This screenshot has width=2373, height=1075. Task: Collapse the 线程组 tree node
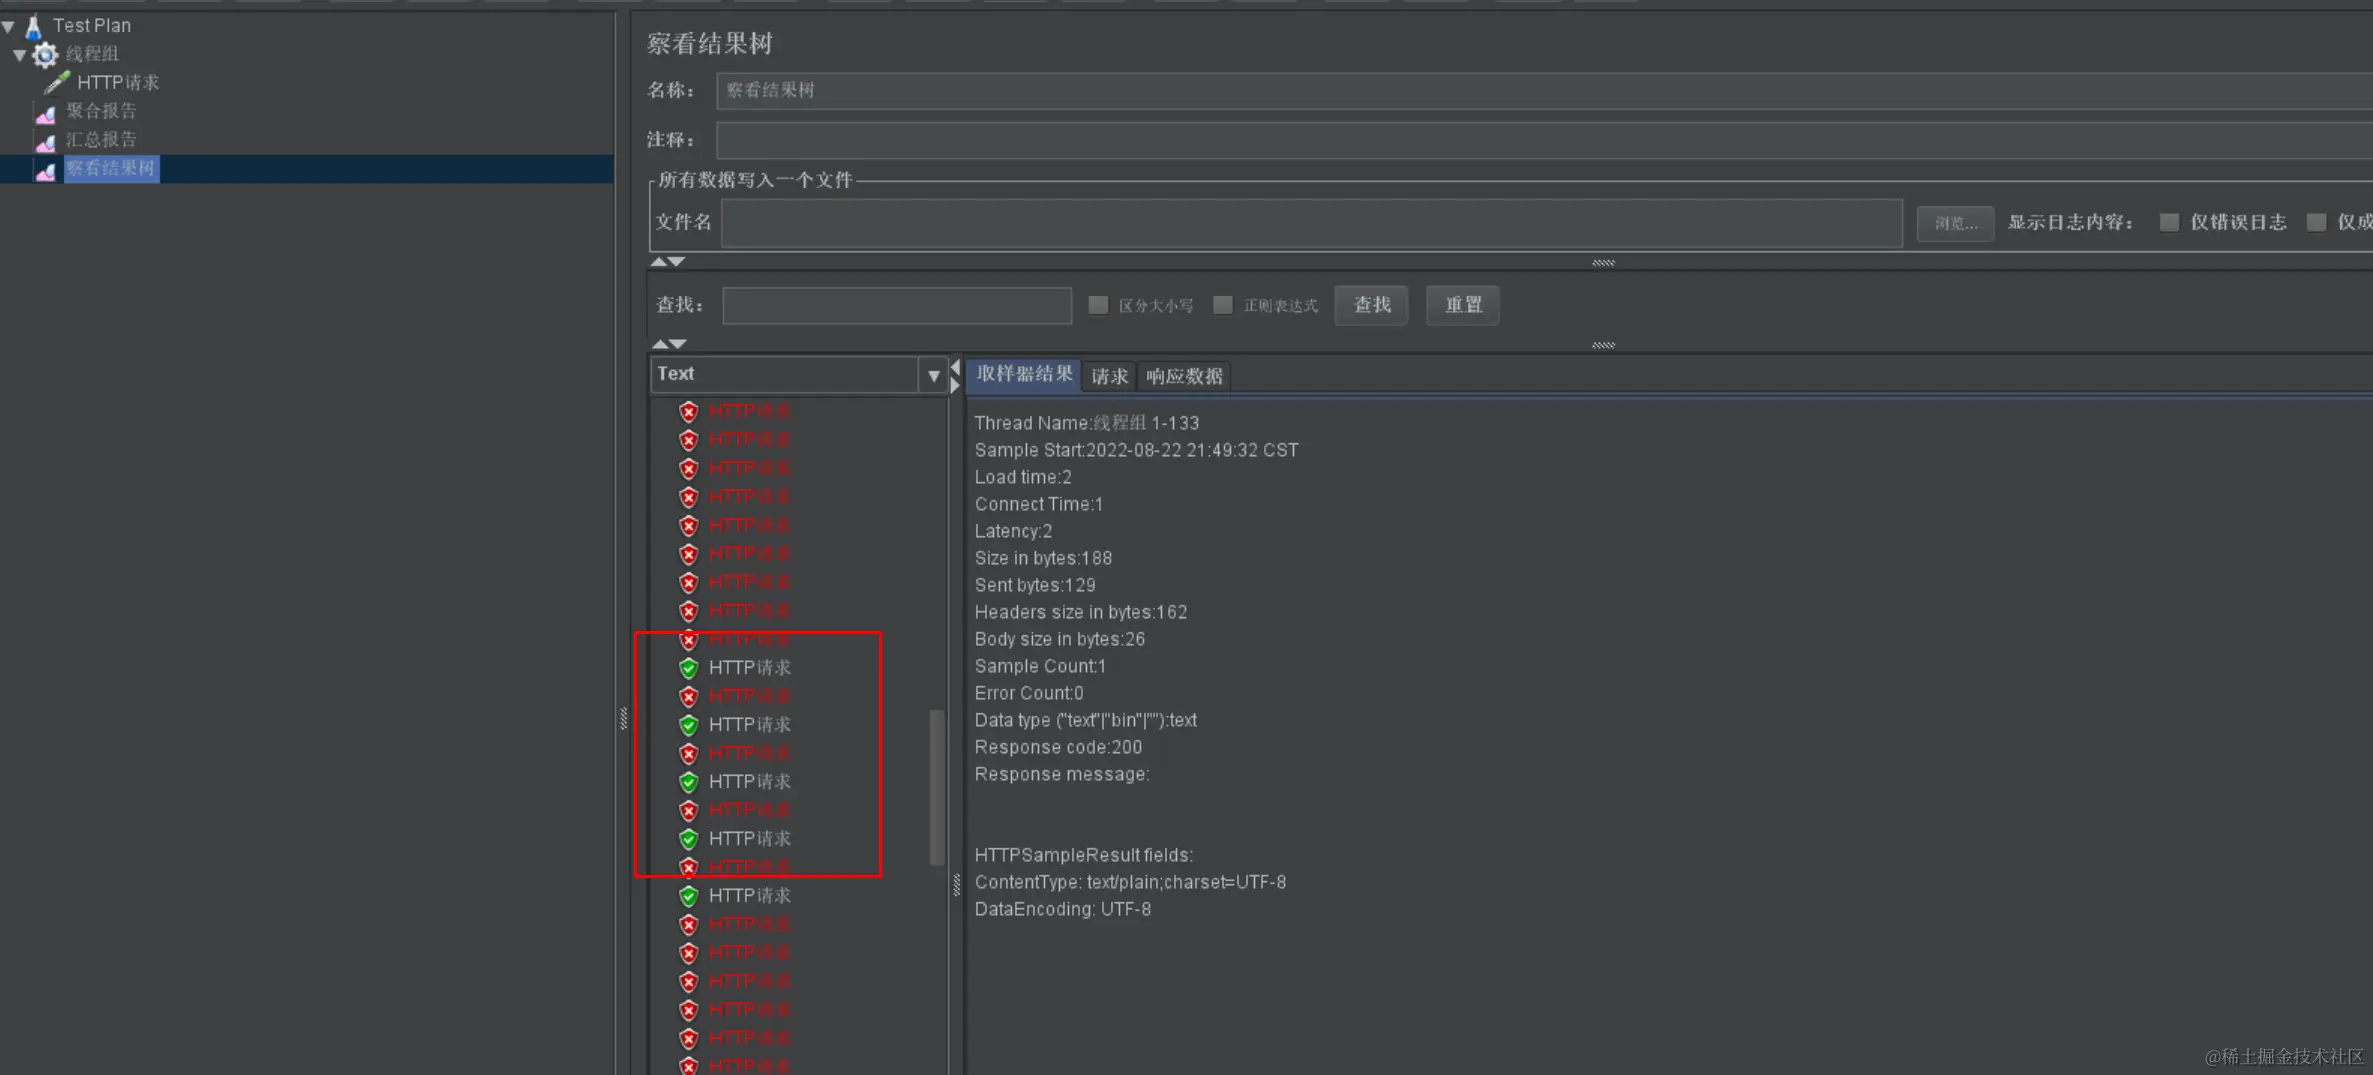pyautogui.click(x=20, y=55)
